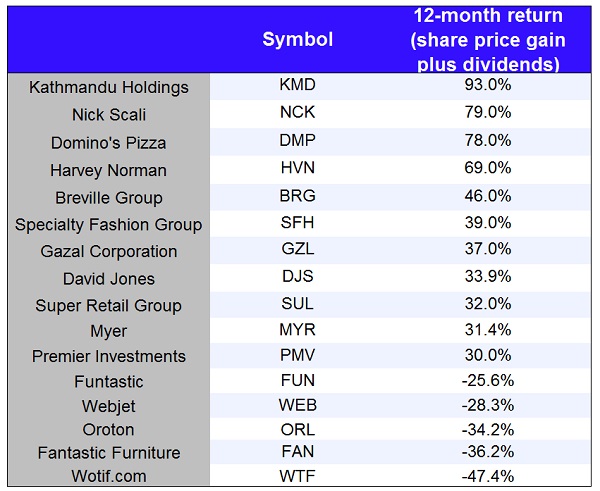The height and width of the screenshot is (491, 600).
Task: Select David Jones' 33.9% return value
Action: pyautogui.click(x=489, y=278)
